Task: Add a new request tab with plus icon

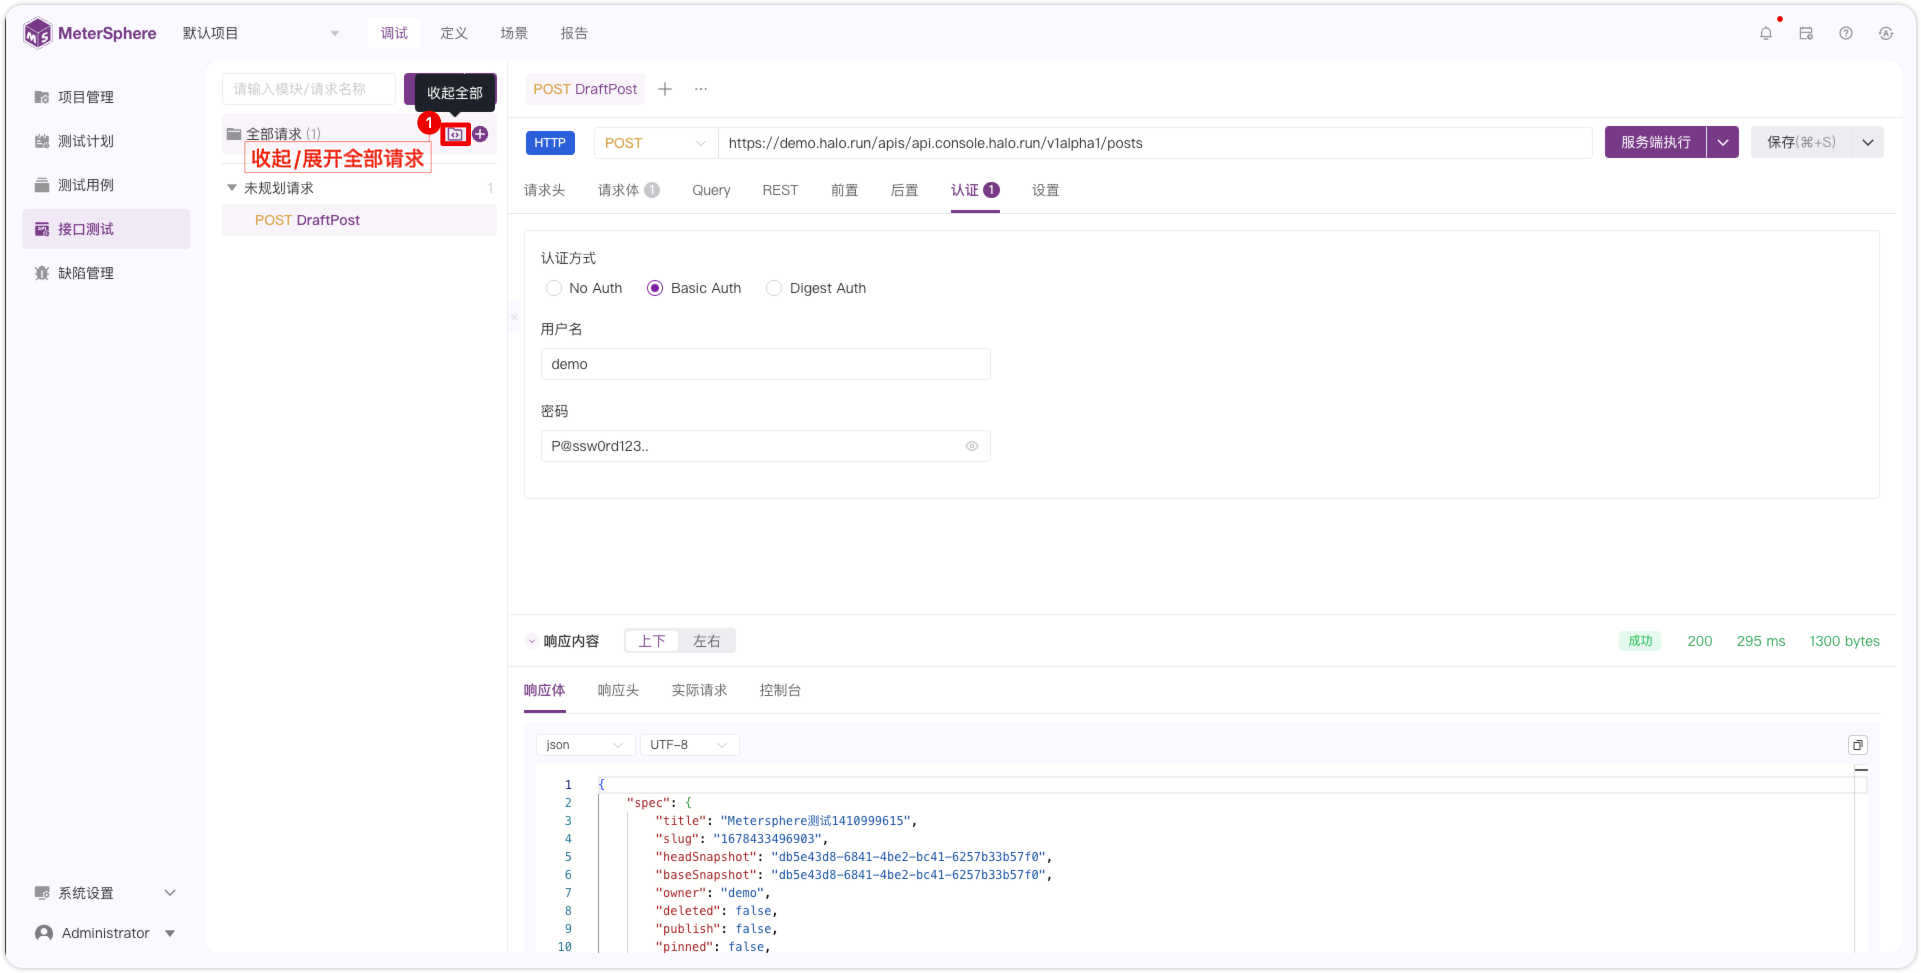Action: 665,89
